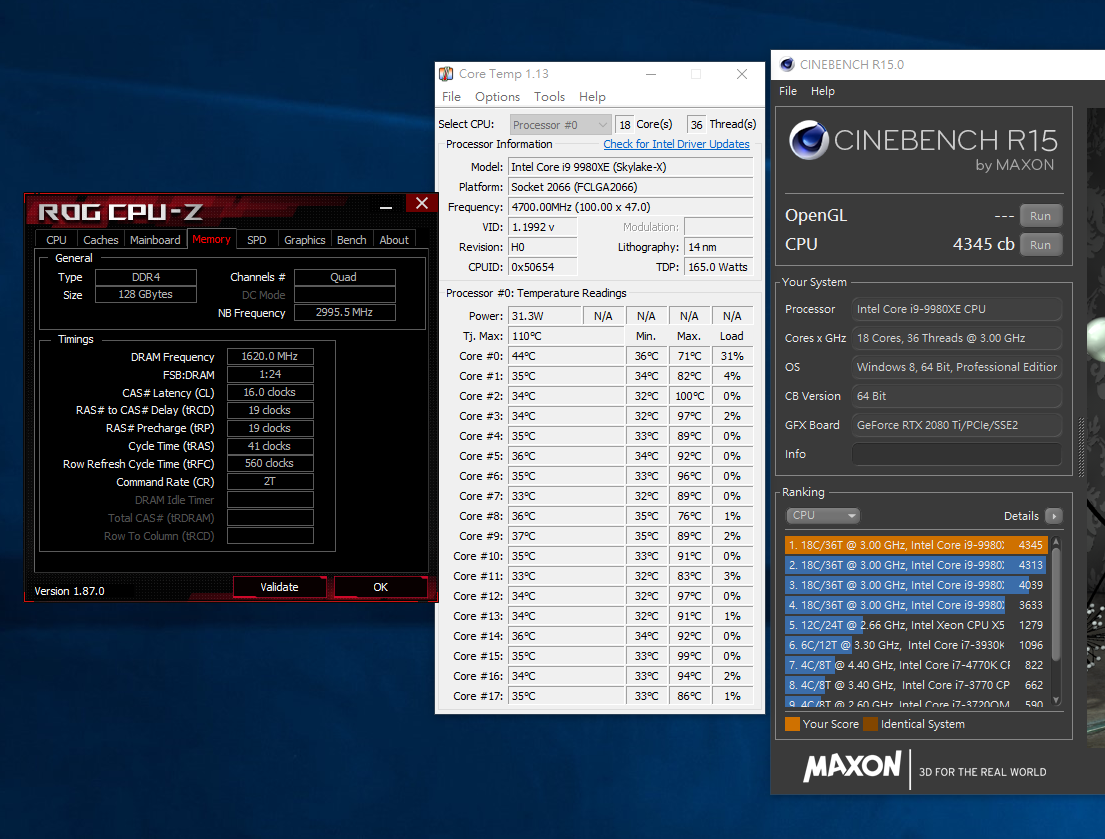Image resolution: width=1105 pixels, height=839 pixels.
Task: Open the Caches tab in CPU-Z
Action: pos(101,240)
